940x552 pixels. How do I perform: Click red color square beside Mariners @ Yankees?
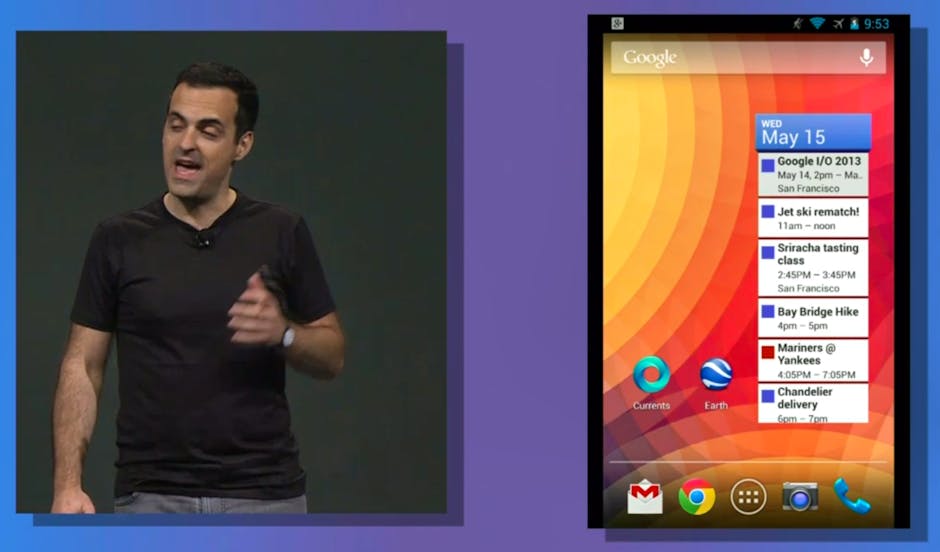click(x=767, y=352)
